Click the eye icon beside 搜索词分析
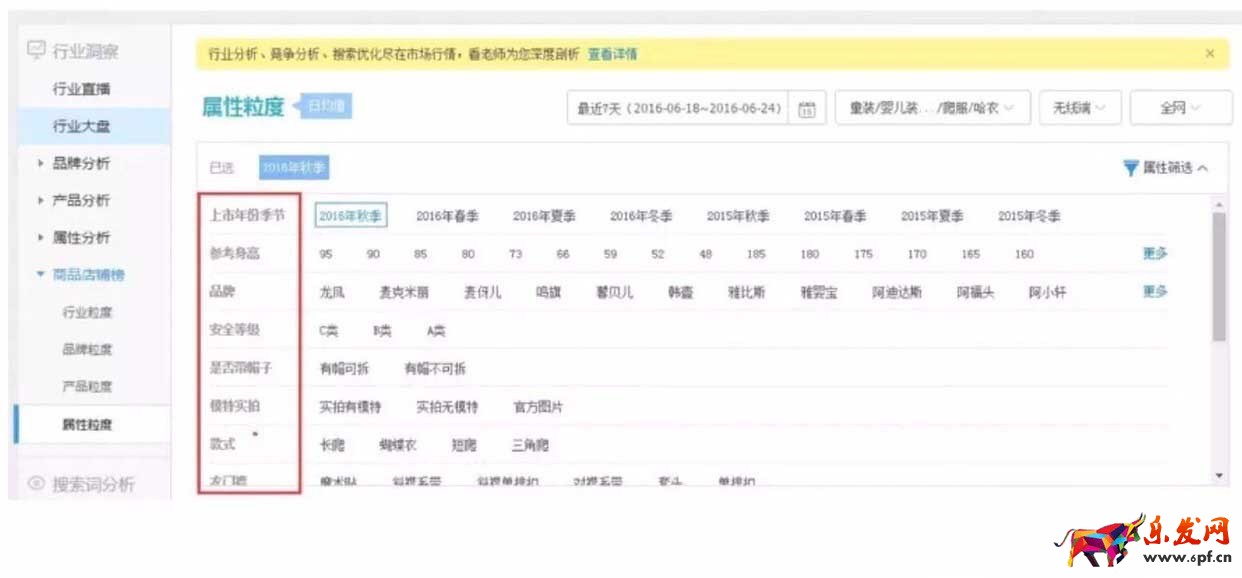 point(36,484)
